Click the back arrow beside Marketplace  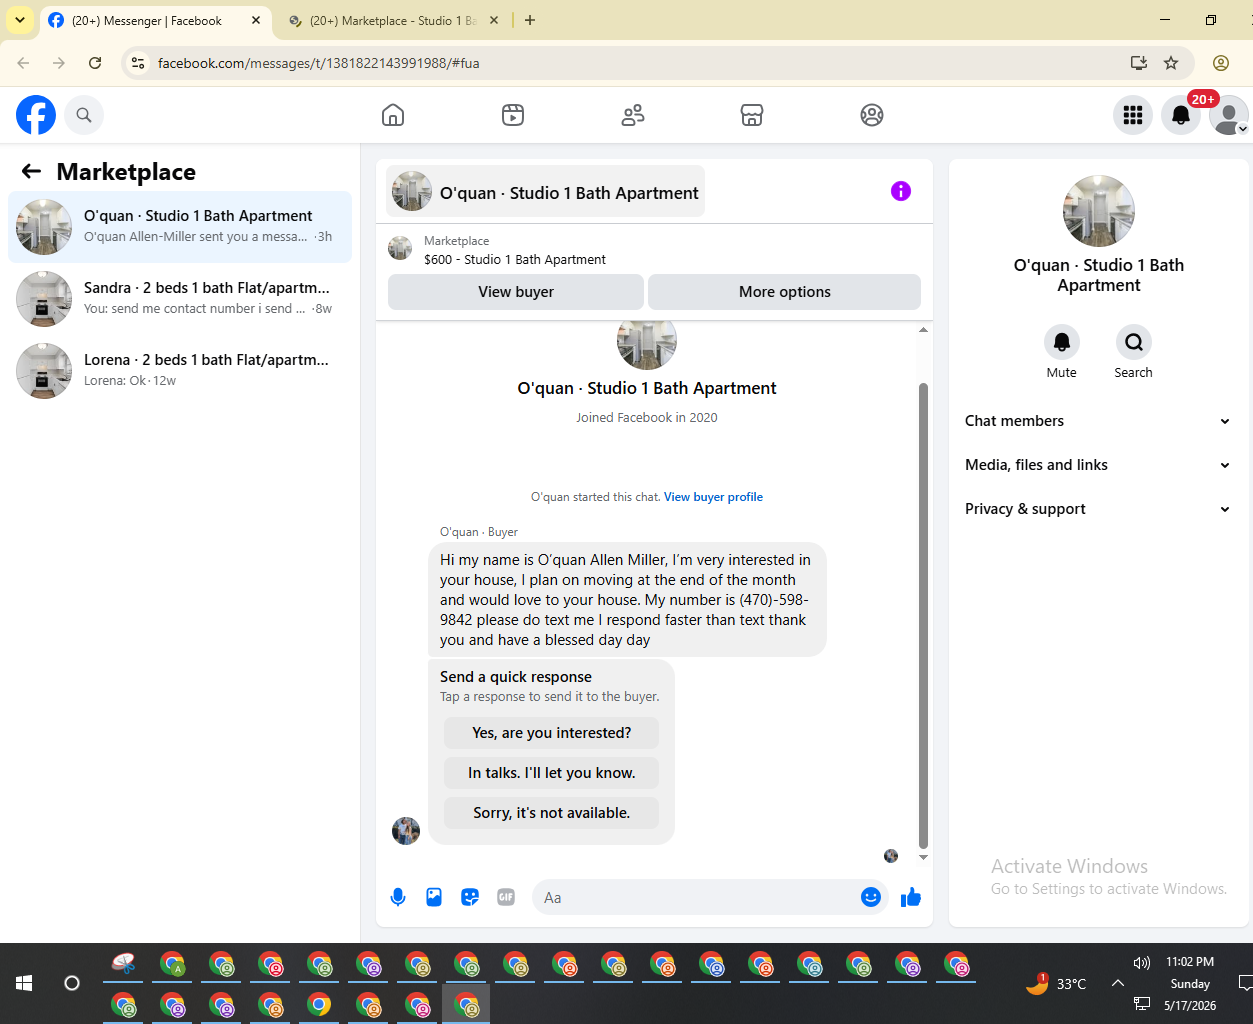[x=31, y=171]
